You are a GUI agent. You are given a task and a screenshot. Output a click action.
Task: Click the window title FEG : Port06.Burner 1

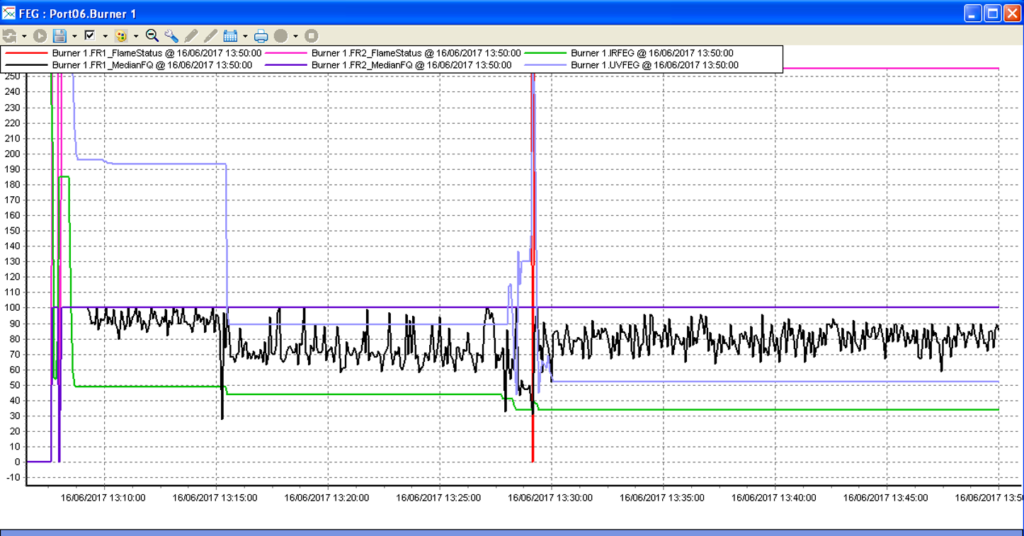point(78,14)
